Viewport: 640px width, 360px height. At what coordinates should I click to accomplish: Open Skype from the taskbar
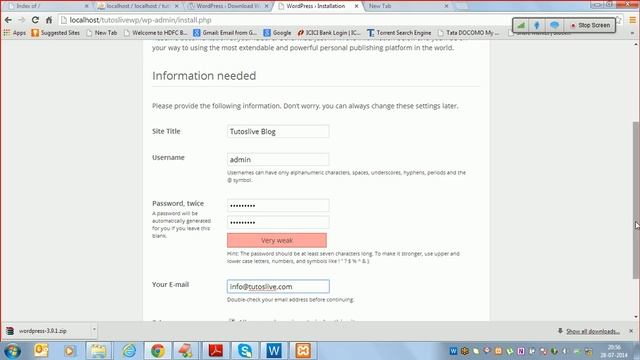[x=245, y=351]
